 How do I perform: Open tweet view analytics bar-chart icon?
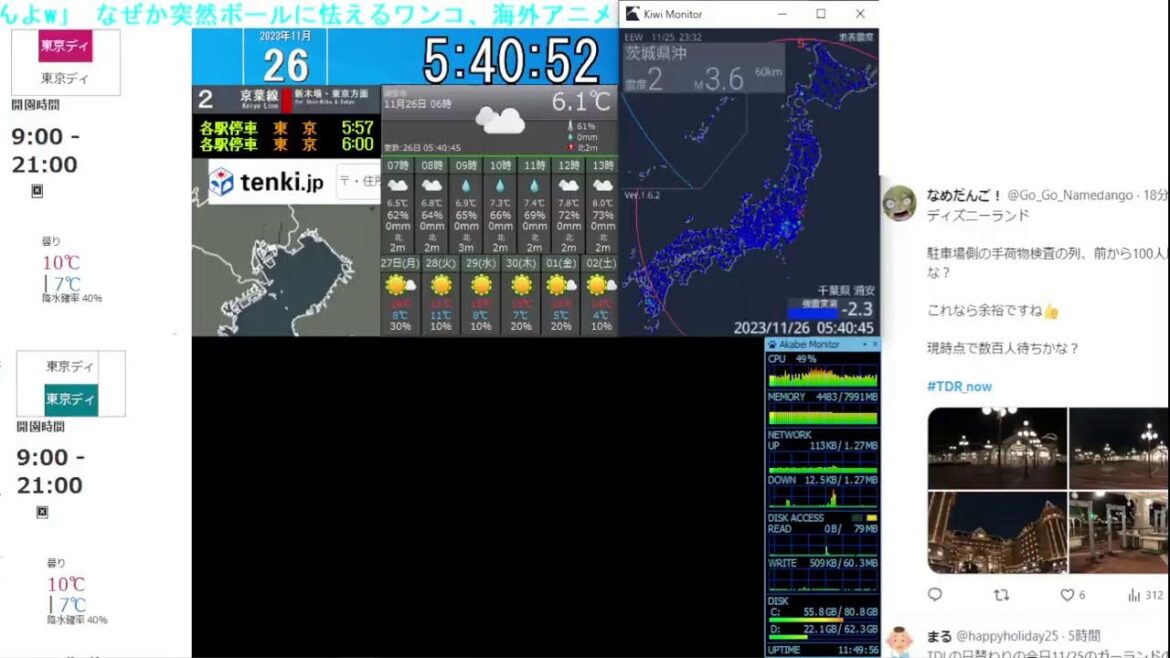[1134, 594]
